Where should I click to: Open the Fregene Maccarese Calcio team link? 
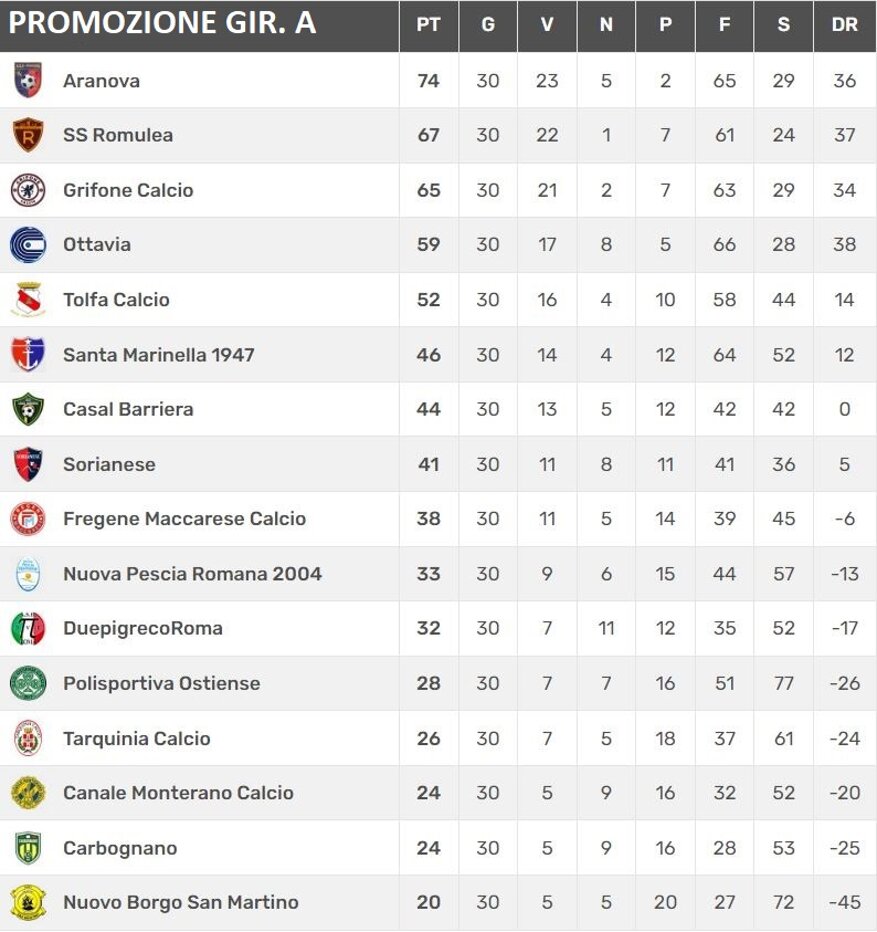(184, 519)
